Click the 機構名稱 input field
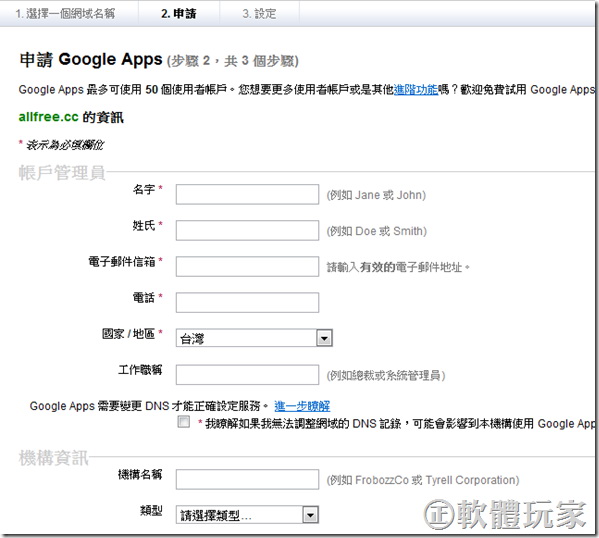 (247, 479)
